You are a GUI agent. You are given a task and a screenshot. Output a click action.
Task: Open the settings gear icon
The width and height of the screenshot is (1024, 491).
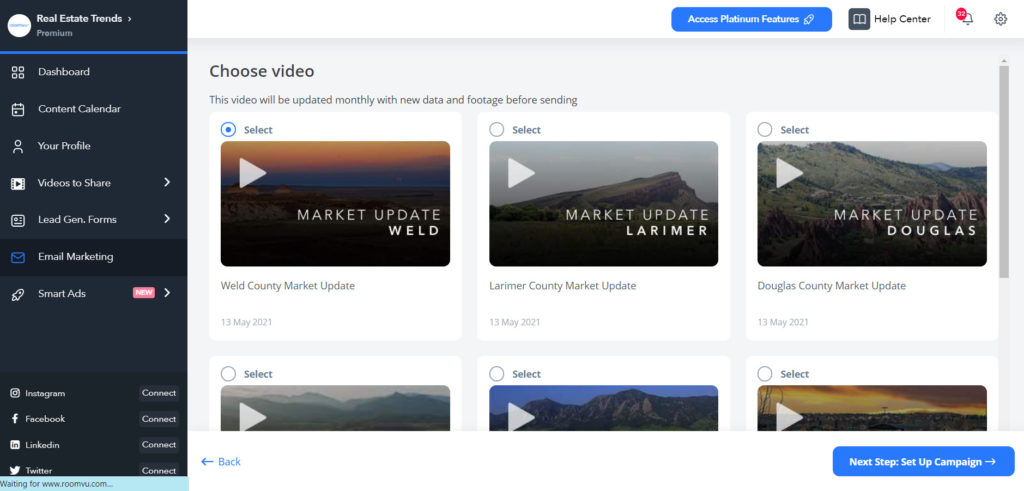pyautogui.click(x=1000, y=19)
